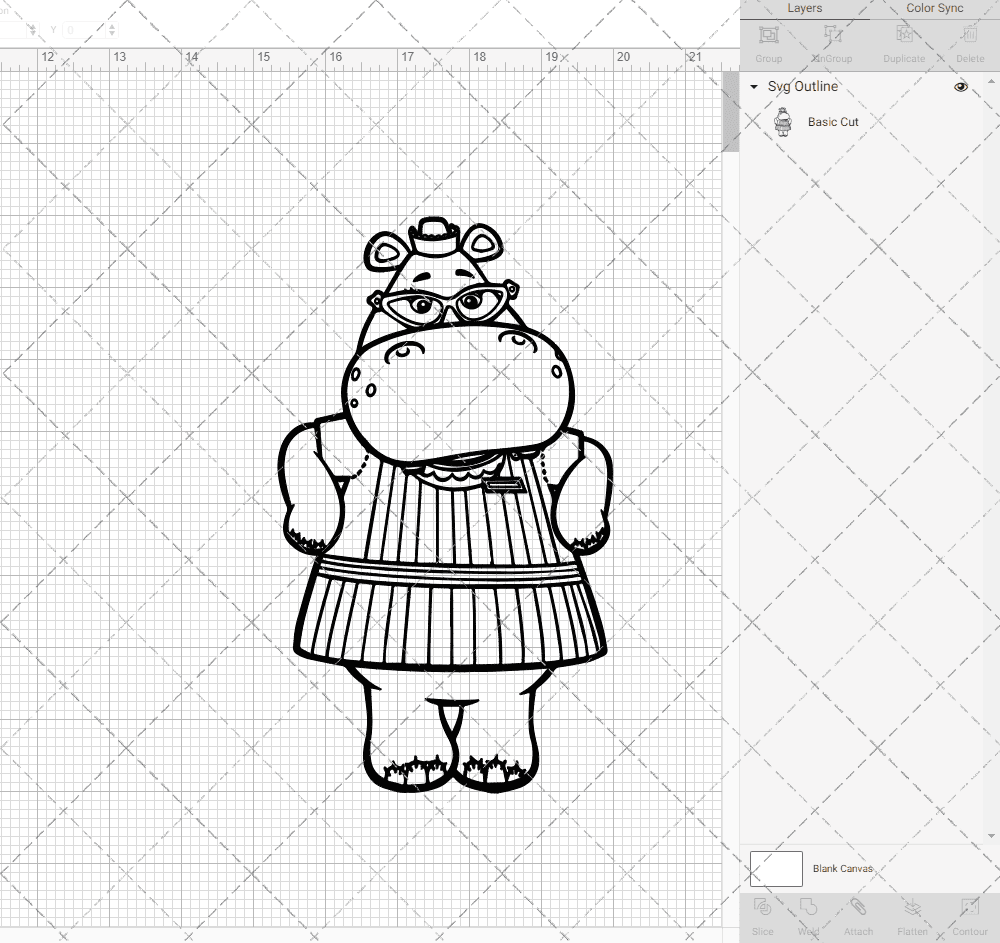
Task: Collapse the Svg Outline group
Action: [x=754, y=87]
